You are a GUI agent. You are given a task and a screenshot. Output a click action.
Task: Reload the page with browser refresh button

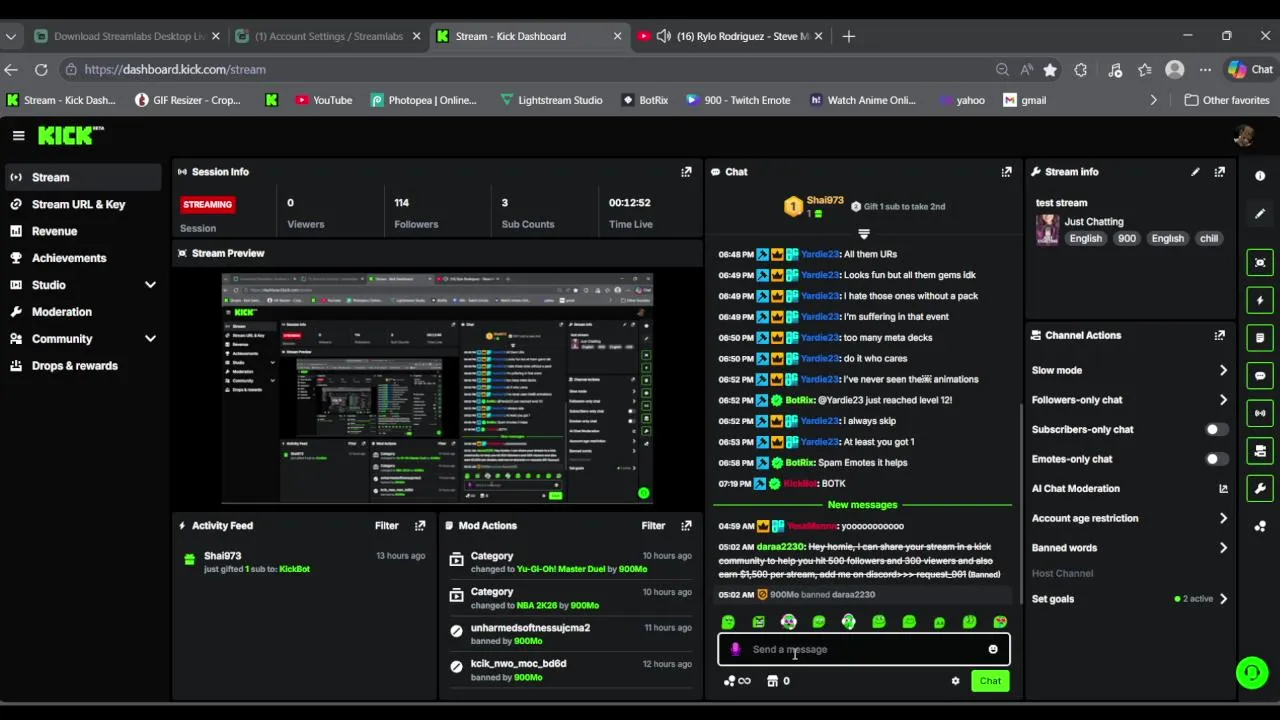pyautogui.click(x=41, y=70)
